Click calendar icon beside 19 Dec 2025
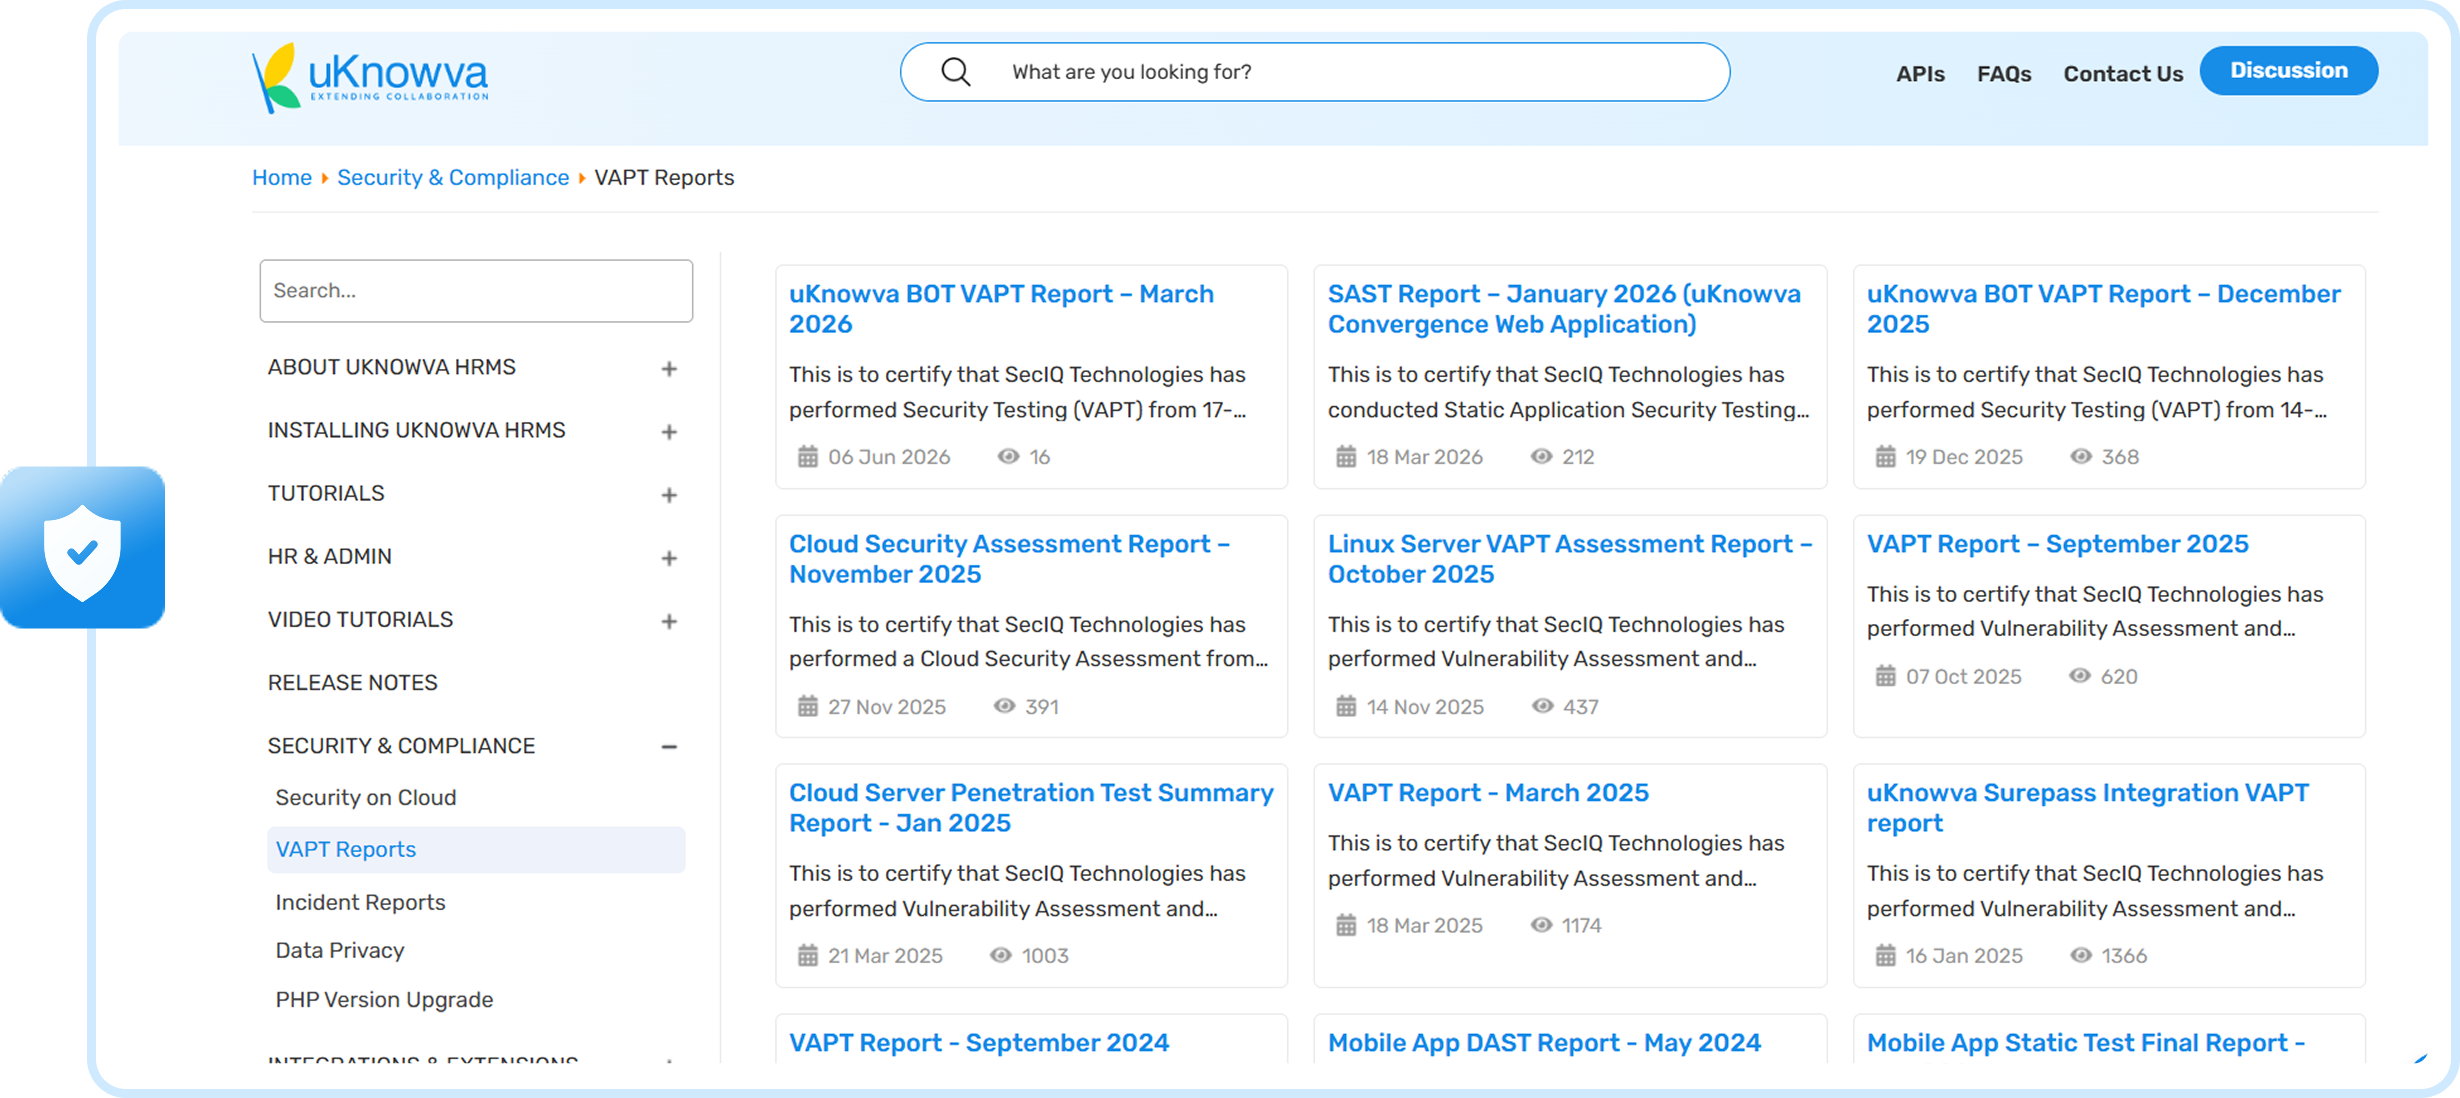Screen dimensions: 2460x1098 coord(1885,457)
